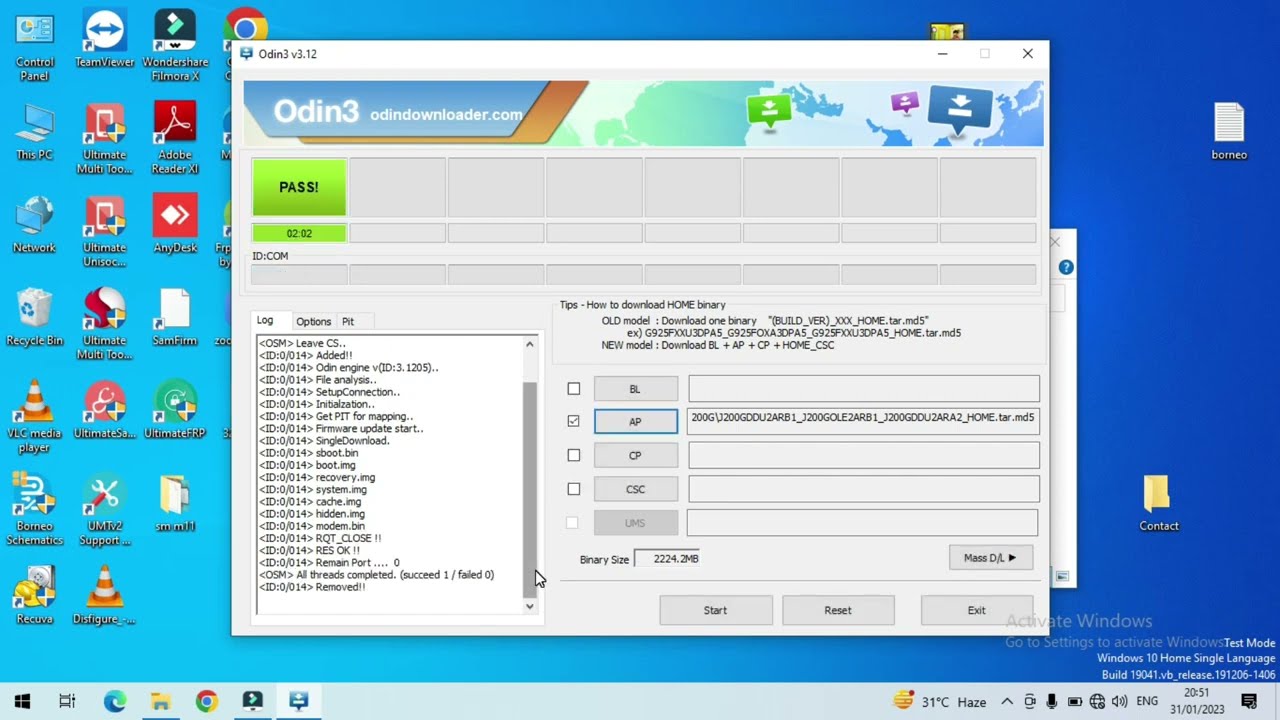Click the BL file button

click(635, 389)
